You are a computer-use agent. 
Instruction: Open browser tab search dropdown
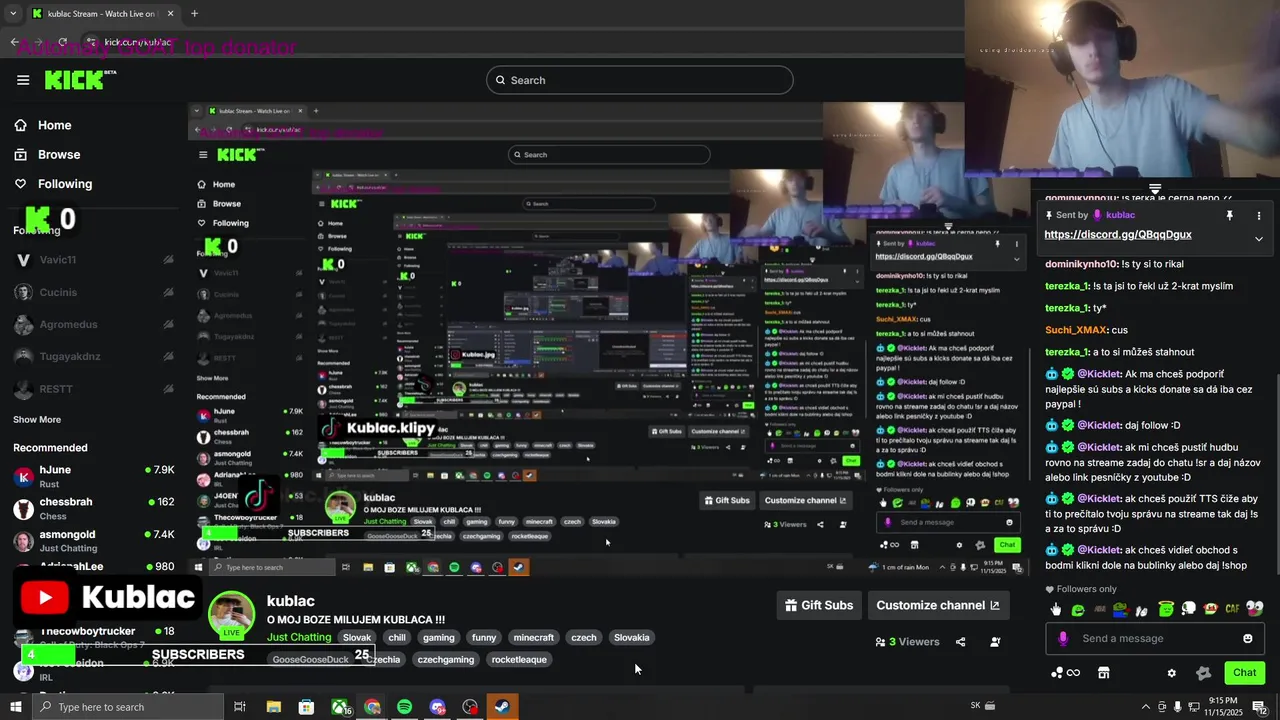12,13
